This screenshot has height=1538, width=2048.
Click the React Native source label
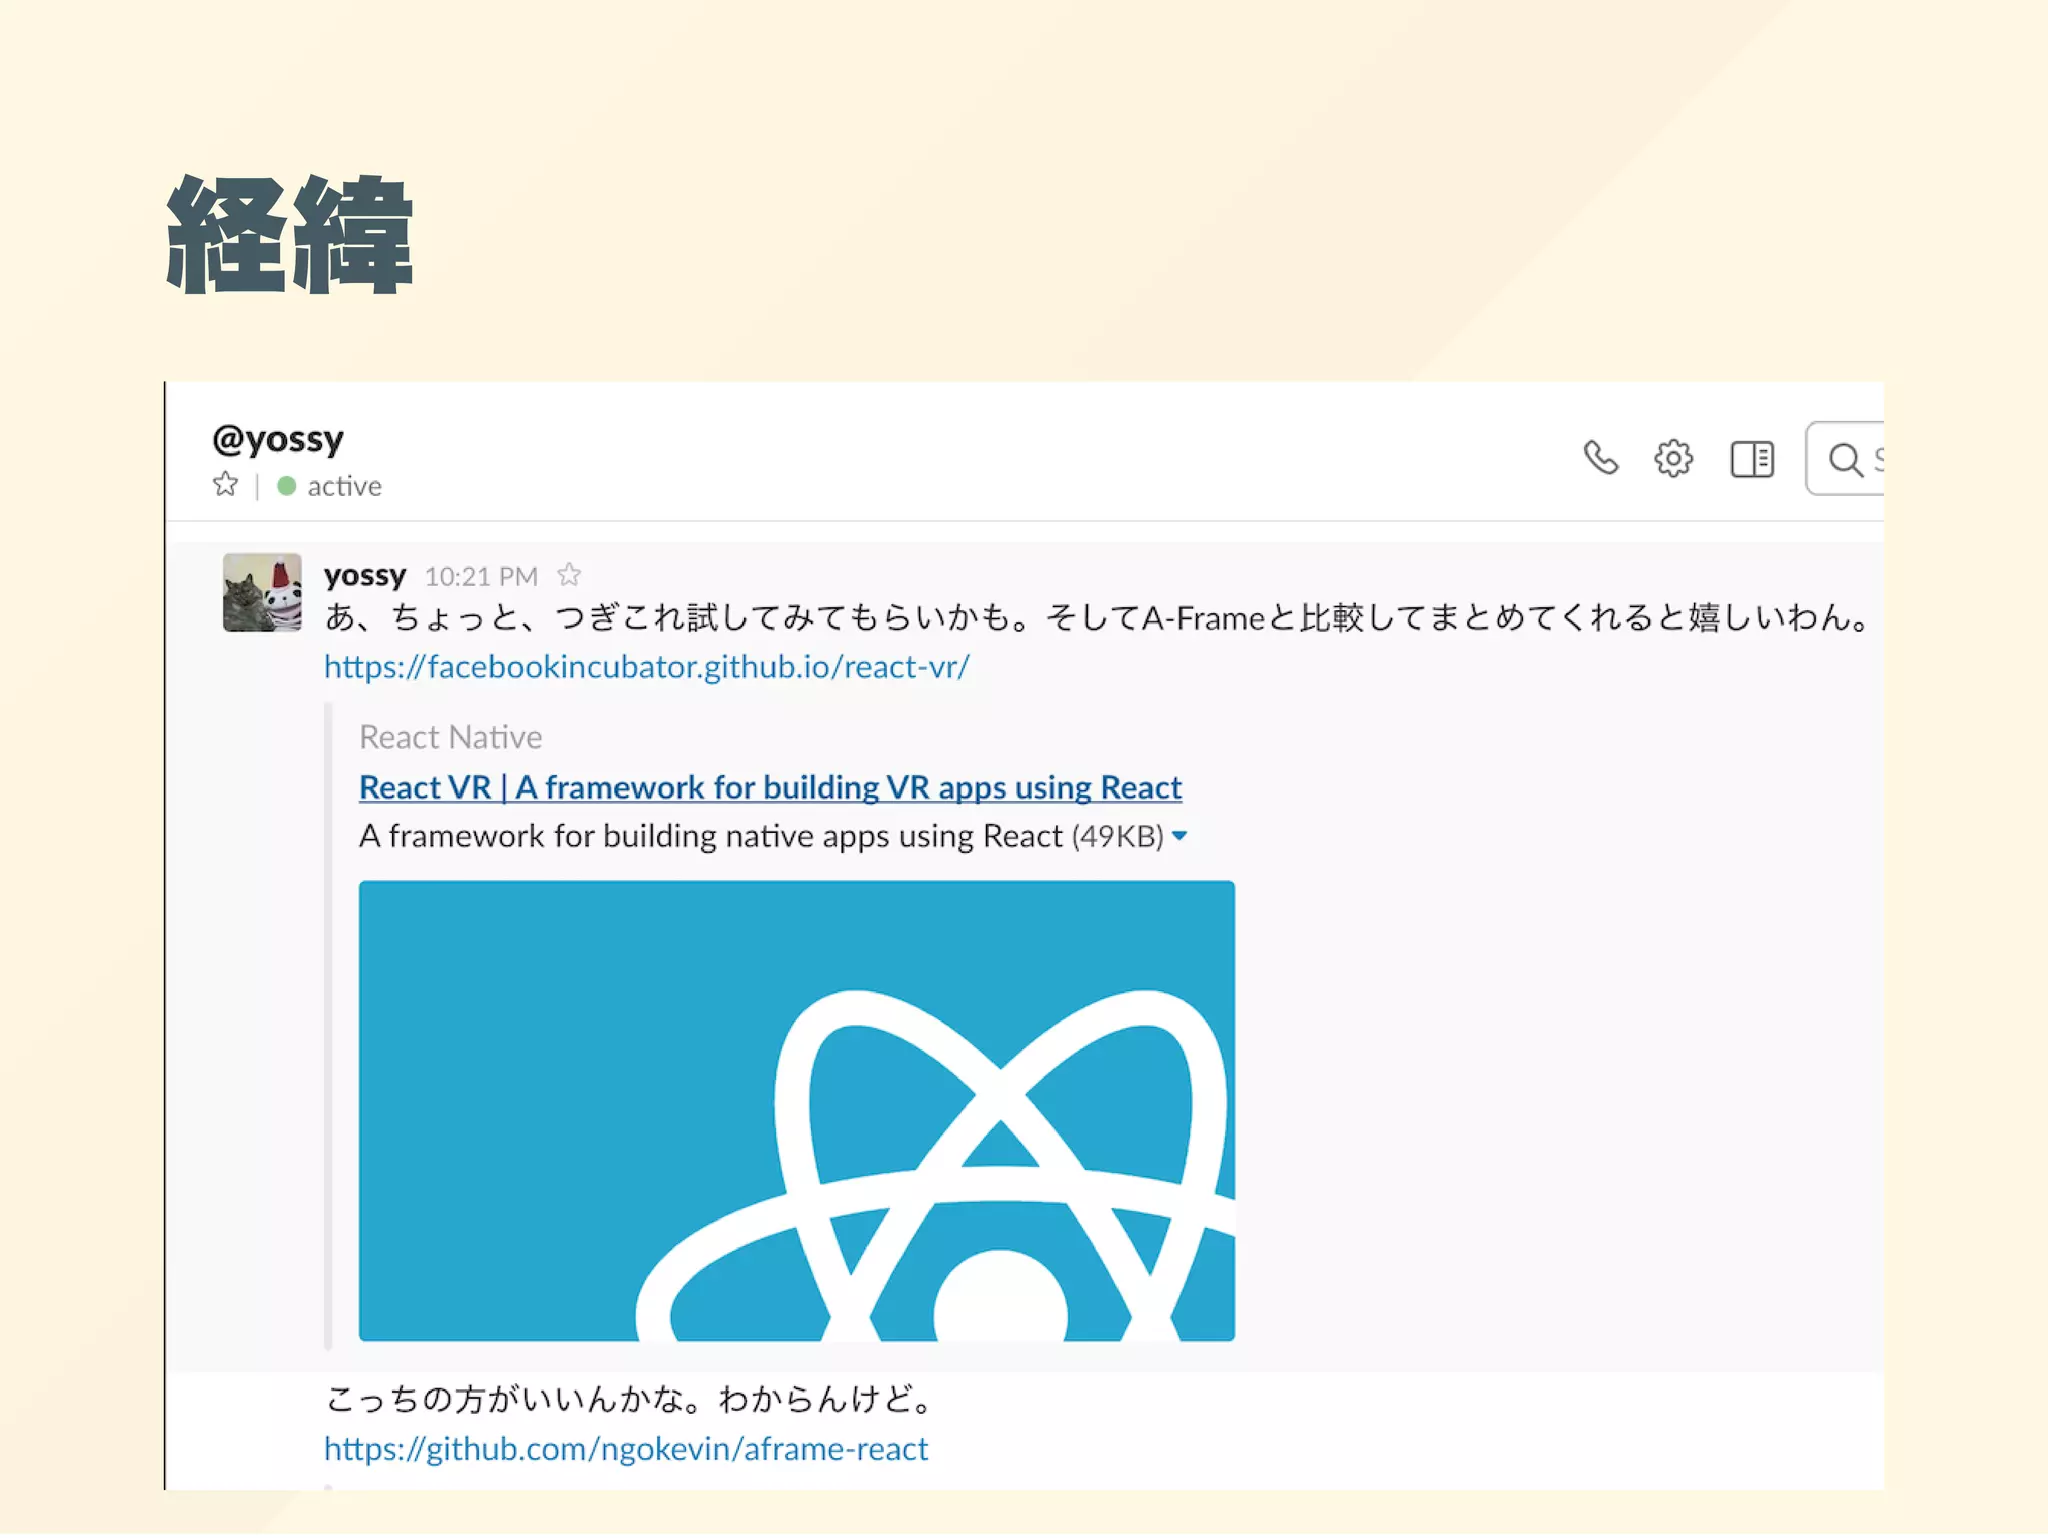450,737
